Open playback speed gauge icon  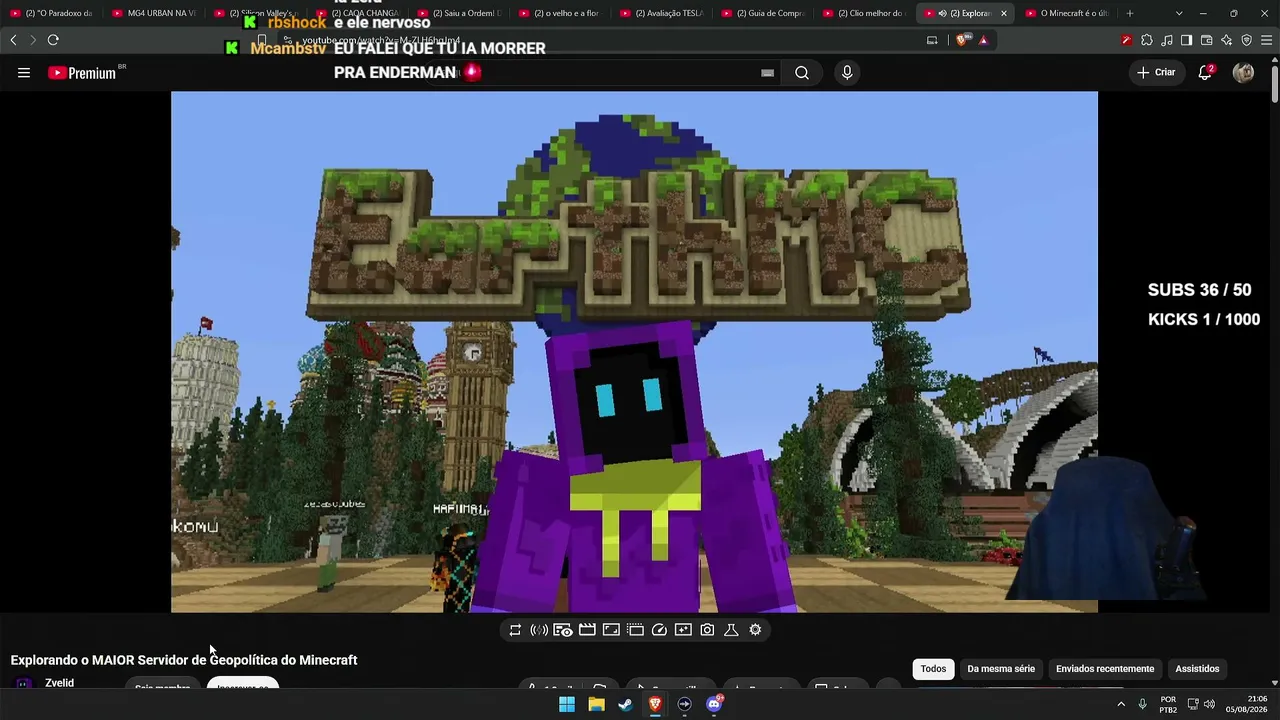[659, 630]
